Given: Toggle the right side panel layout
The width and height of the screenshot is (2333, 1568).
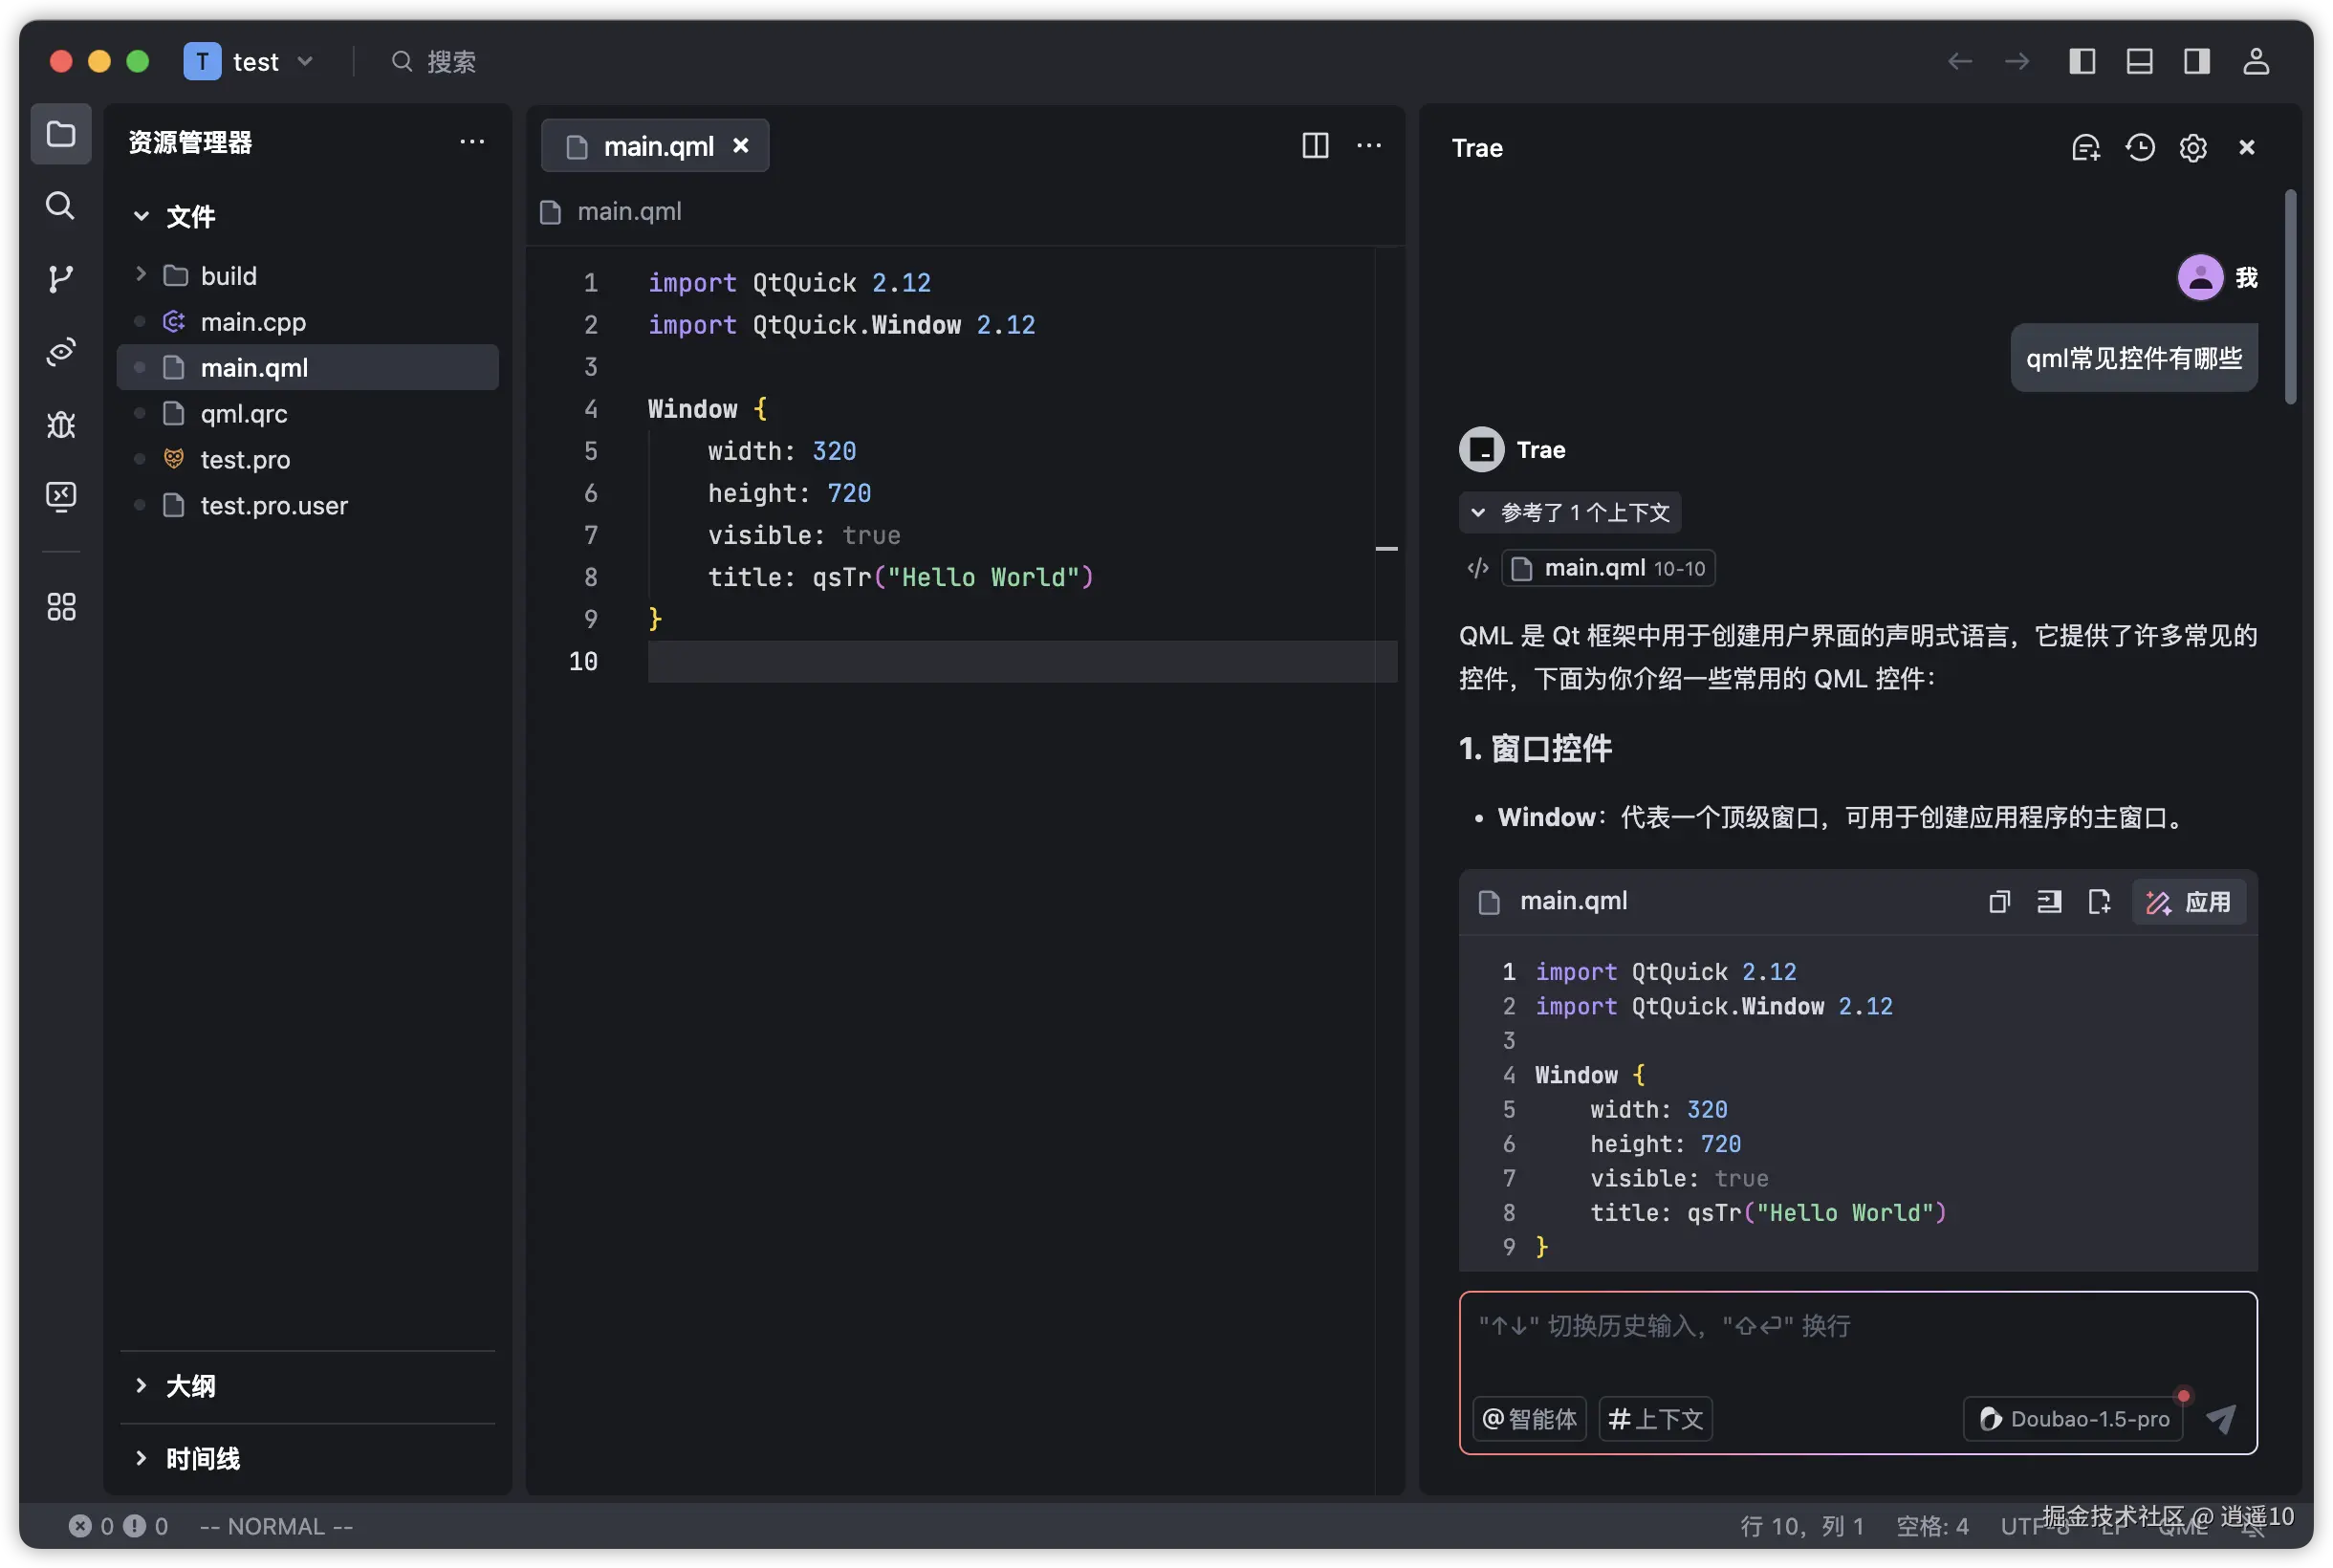Looking at the screenshot, I should (2196, 62).
